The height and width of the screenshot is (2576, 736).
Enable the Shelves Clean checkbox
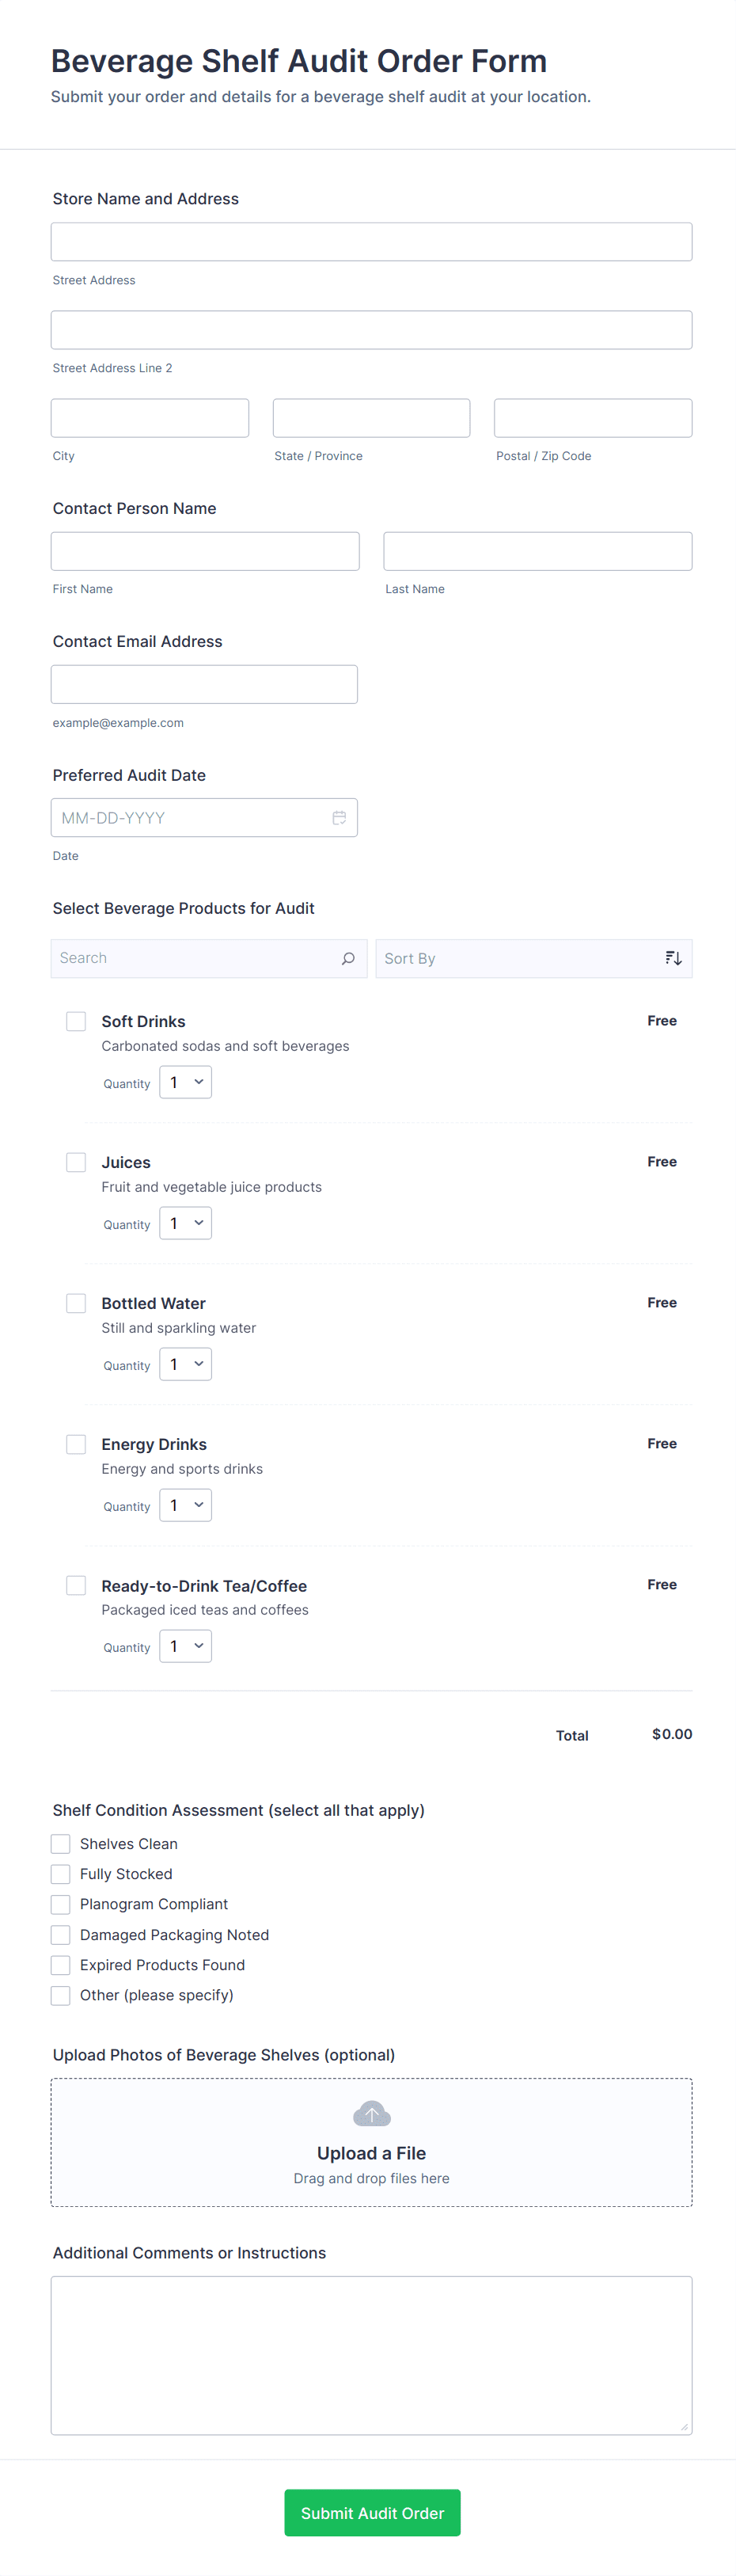pyautogui.click(x=60, y=1843)
